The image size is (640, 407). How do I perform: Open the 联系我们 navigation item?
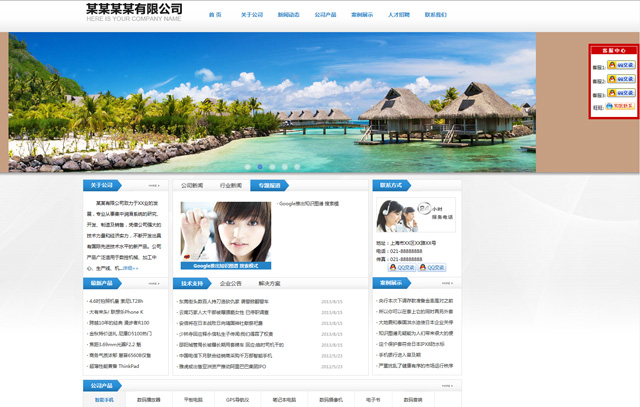(x=436, y=15)
